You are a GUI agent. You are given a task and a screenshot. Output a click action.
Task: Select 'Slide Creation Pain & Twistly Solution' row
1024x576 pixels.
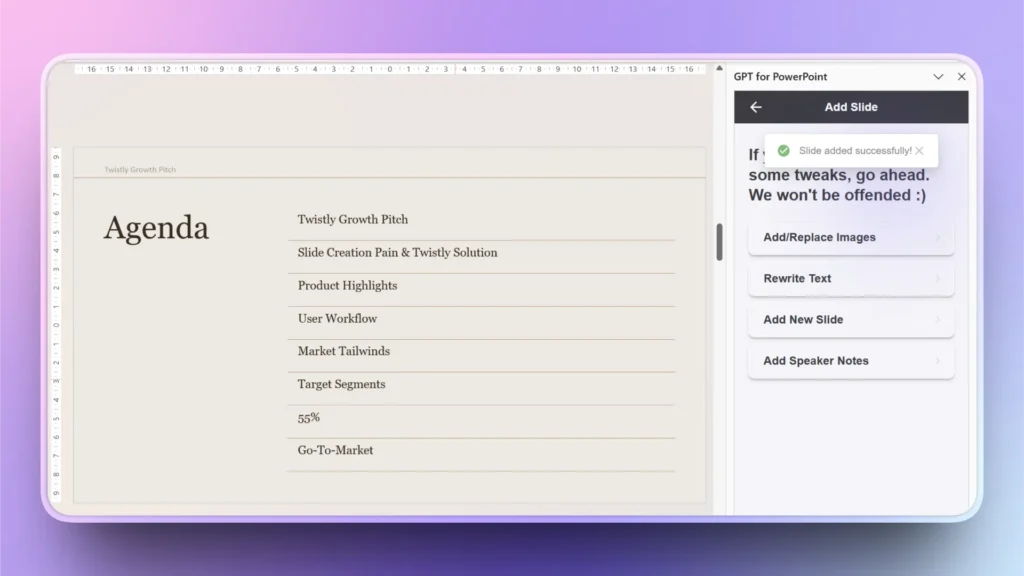pos(481,257)
